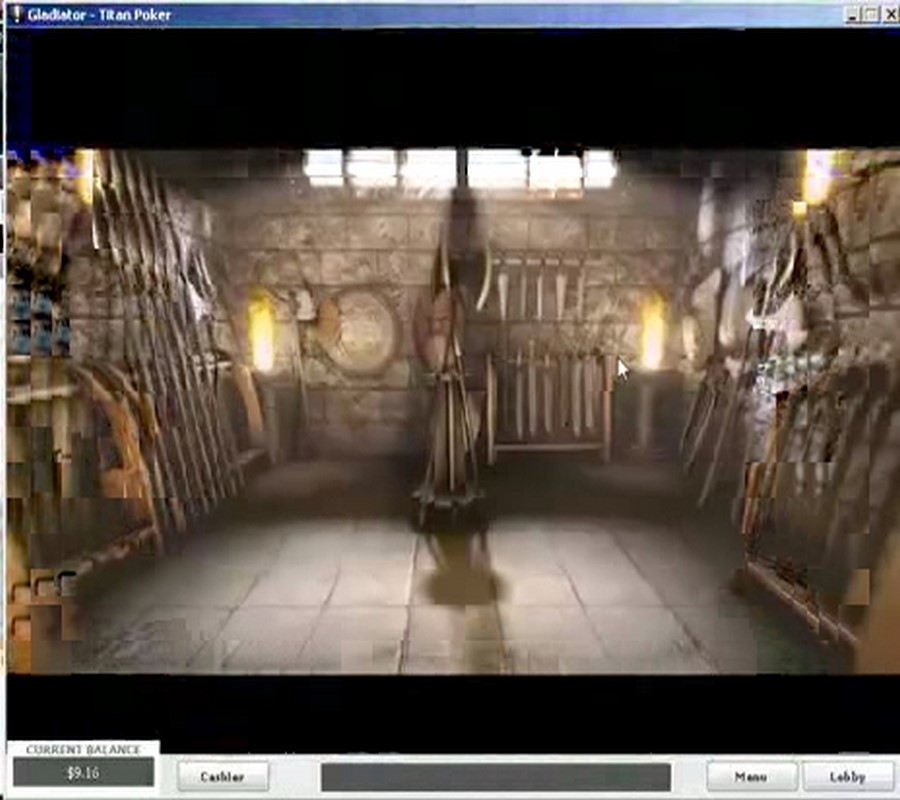Viewport: 900px width, 800px height.
Task: Click the Gladiator app icon in title bar
Action: point(15,14)
